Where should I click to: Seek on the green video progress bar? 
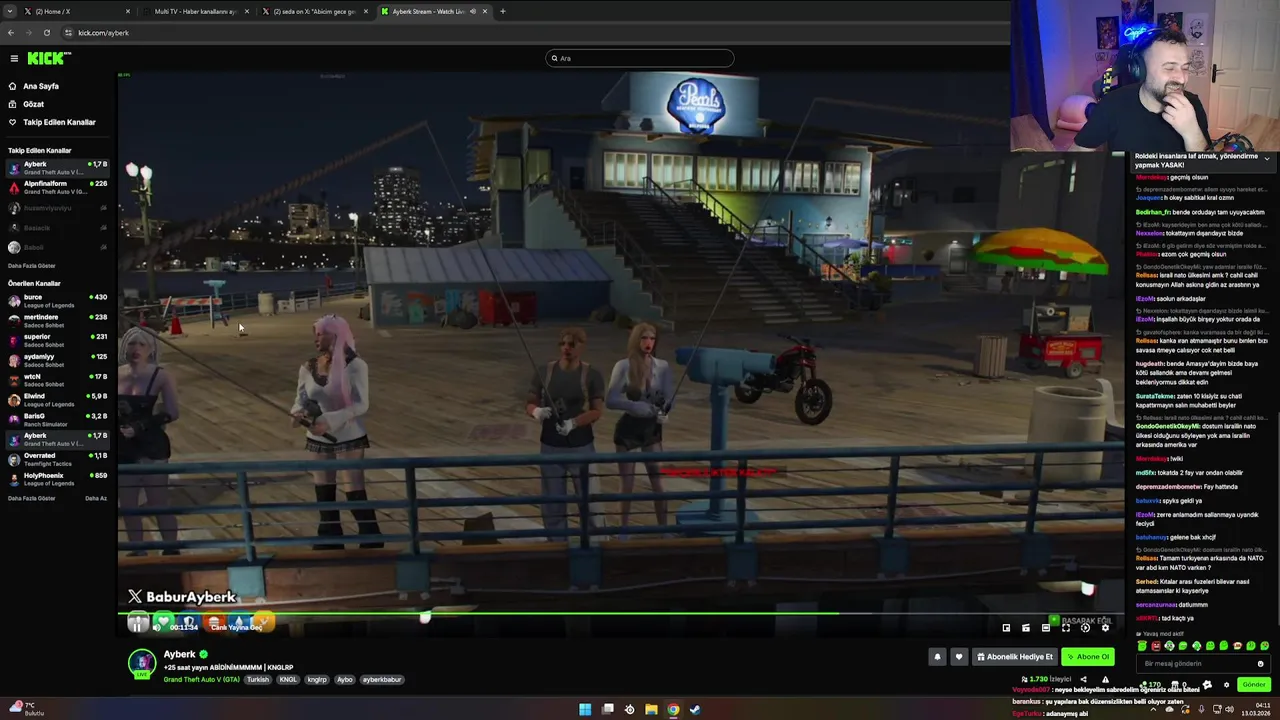point(620,612)
